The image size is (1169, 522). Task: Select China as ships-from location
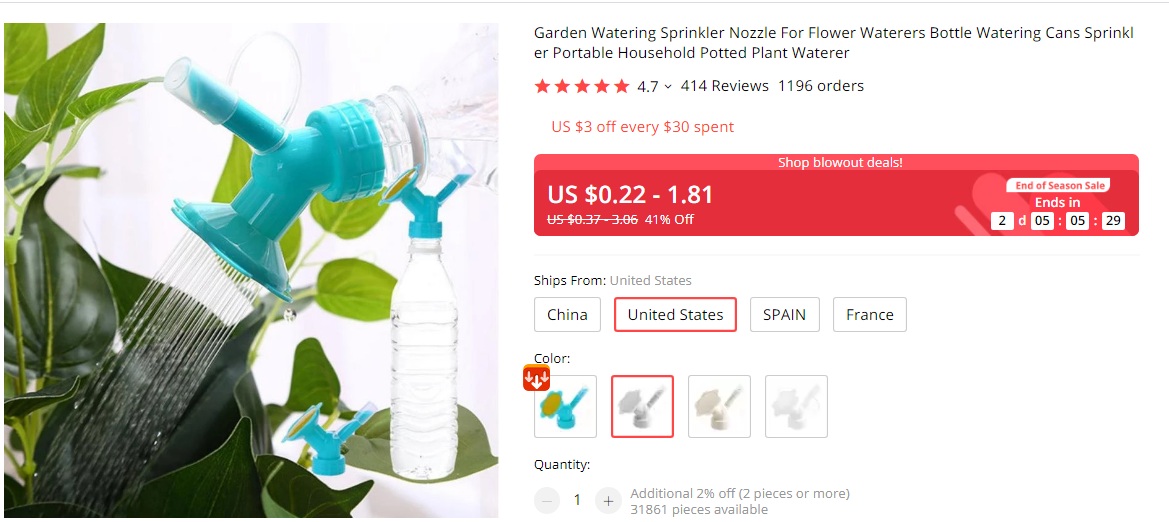(x=567, y=315)
